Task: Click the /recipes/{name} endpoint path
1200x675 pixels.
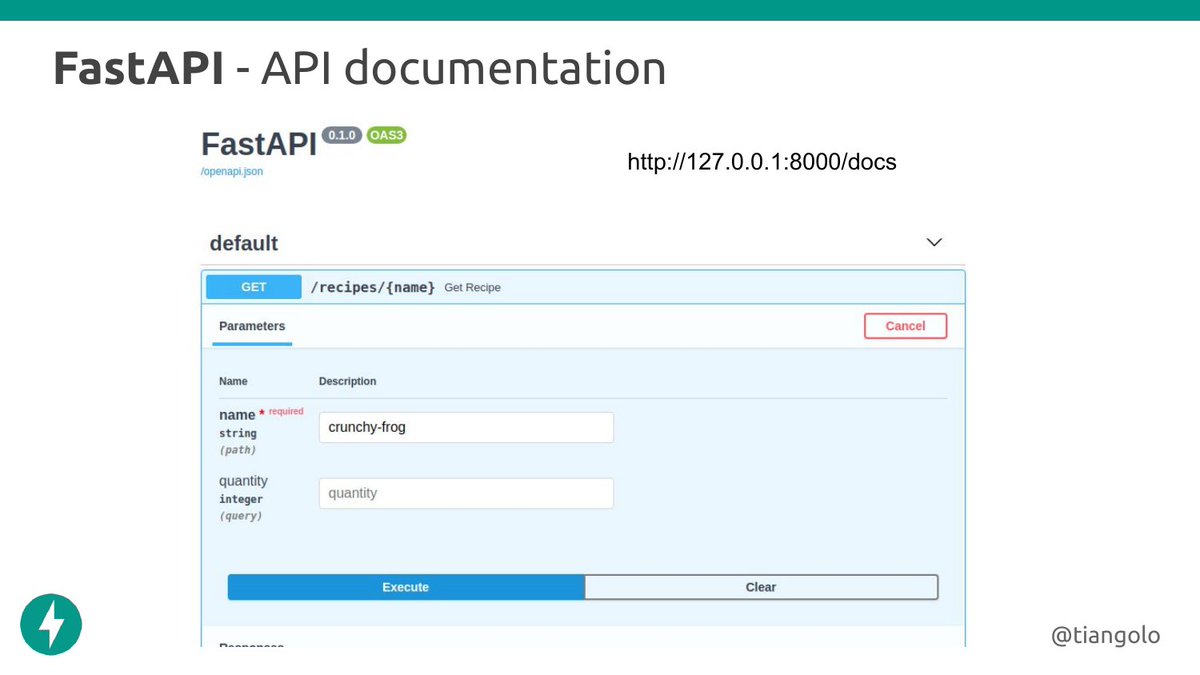Action: [373, 287]
